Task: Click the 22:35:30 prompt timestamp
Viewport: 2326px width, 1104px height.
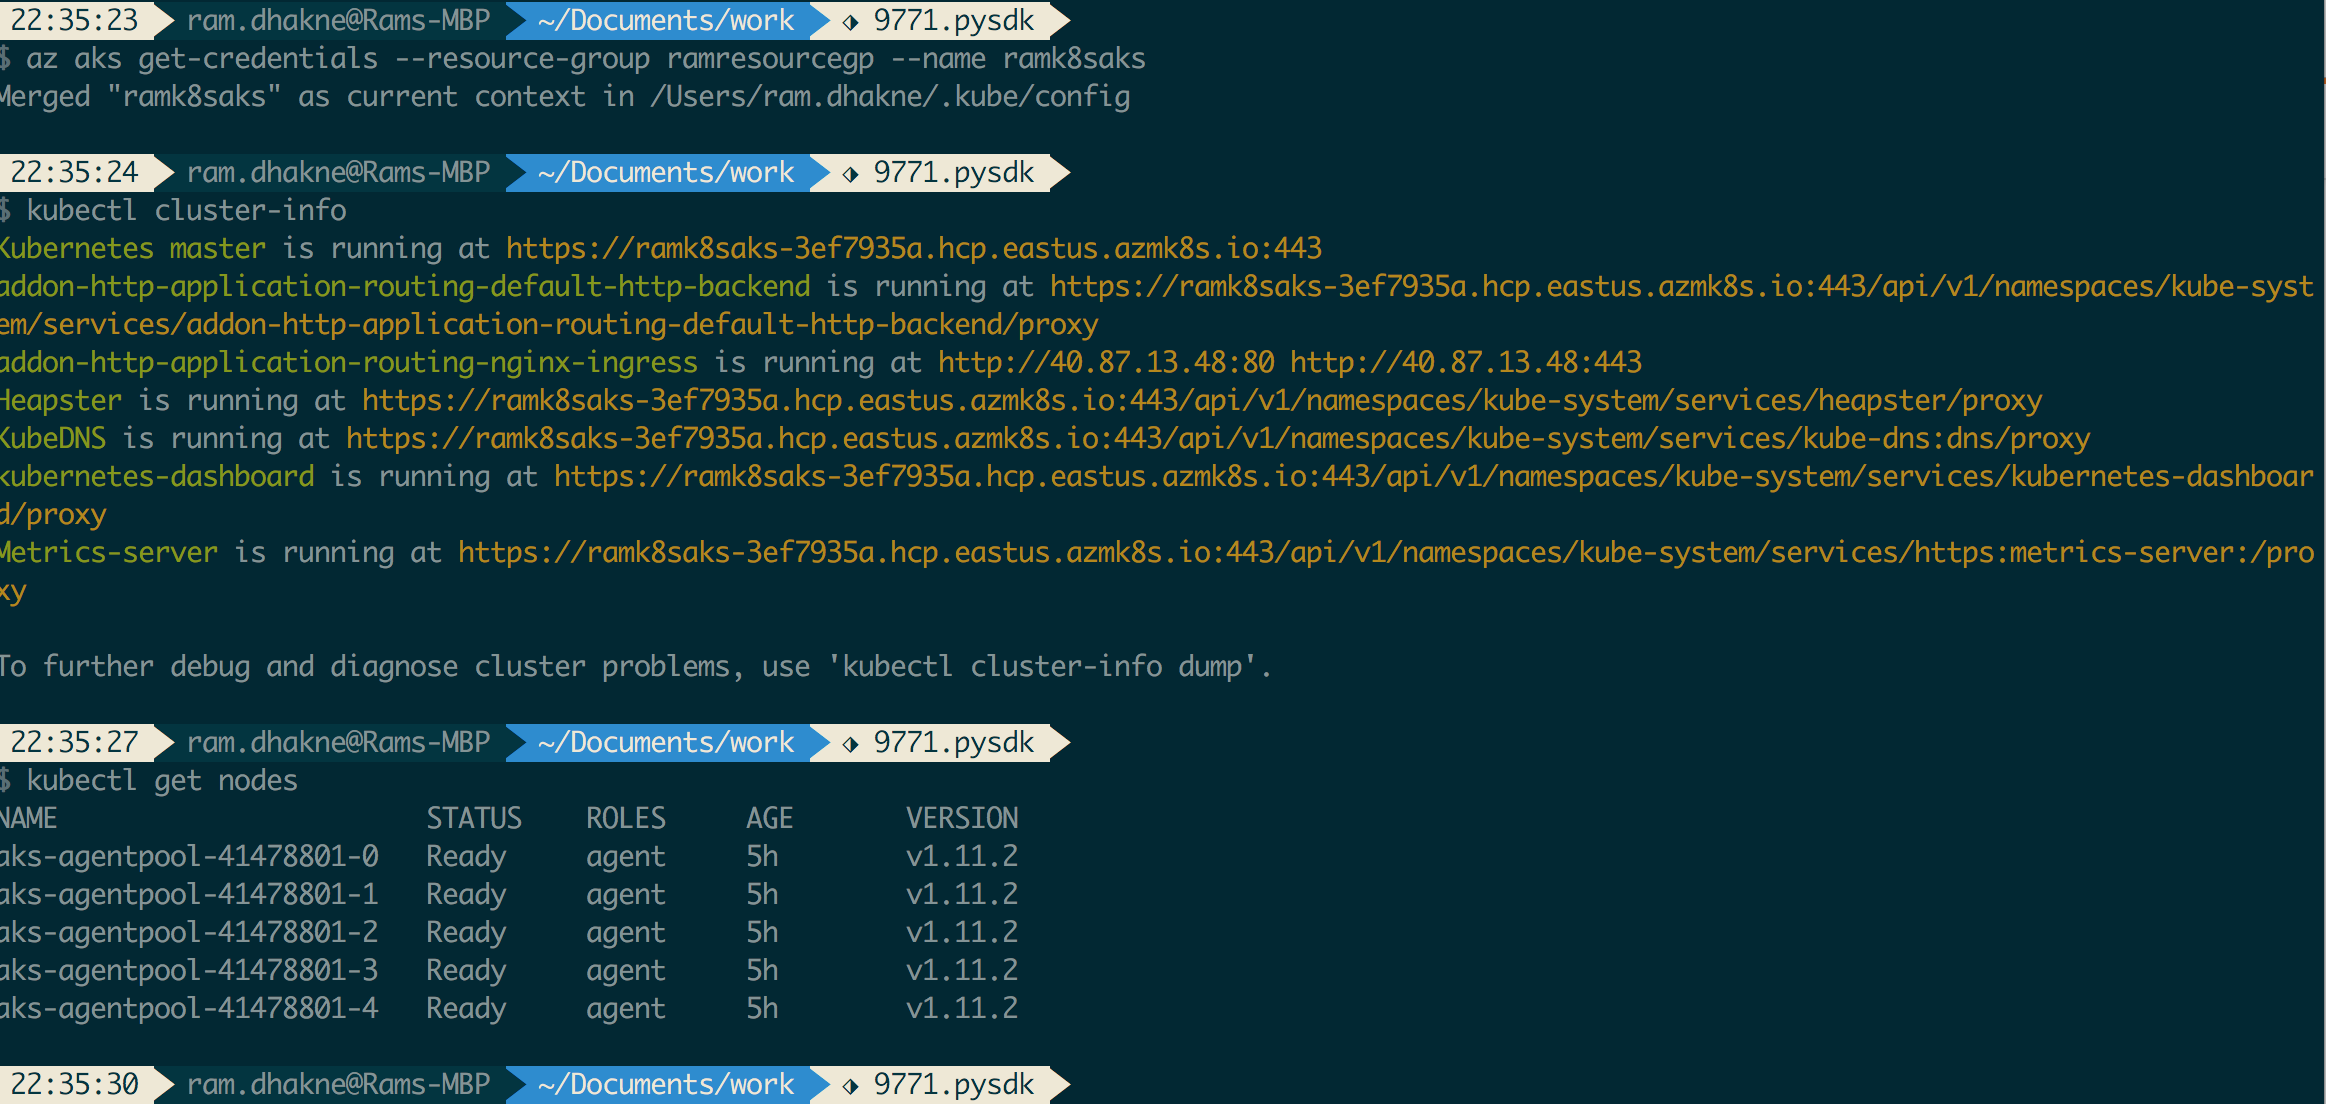Action: (x=75, y=1084)
